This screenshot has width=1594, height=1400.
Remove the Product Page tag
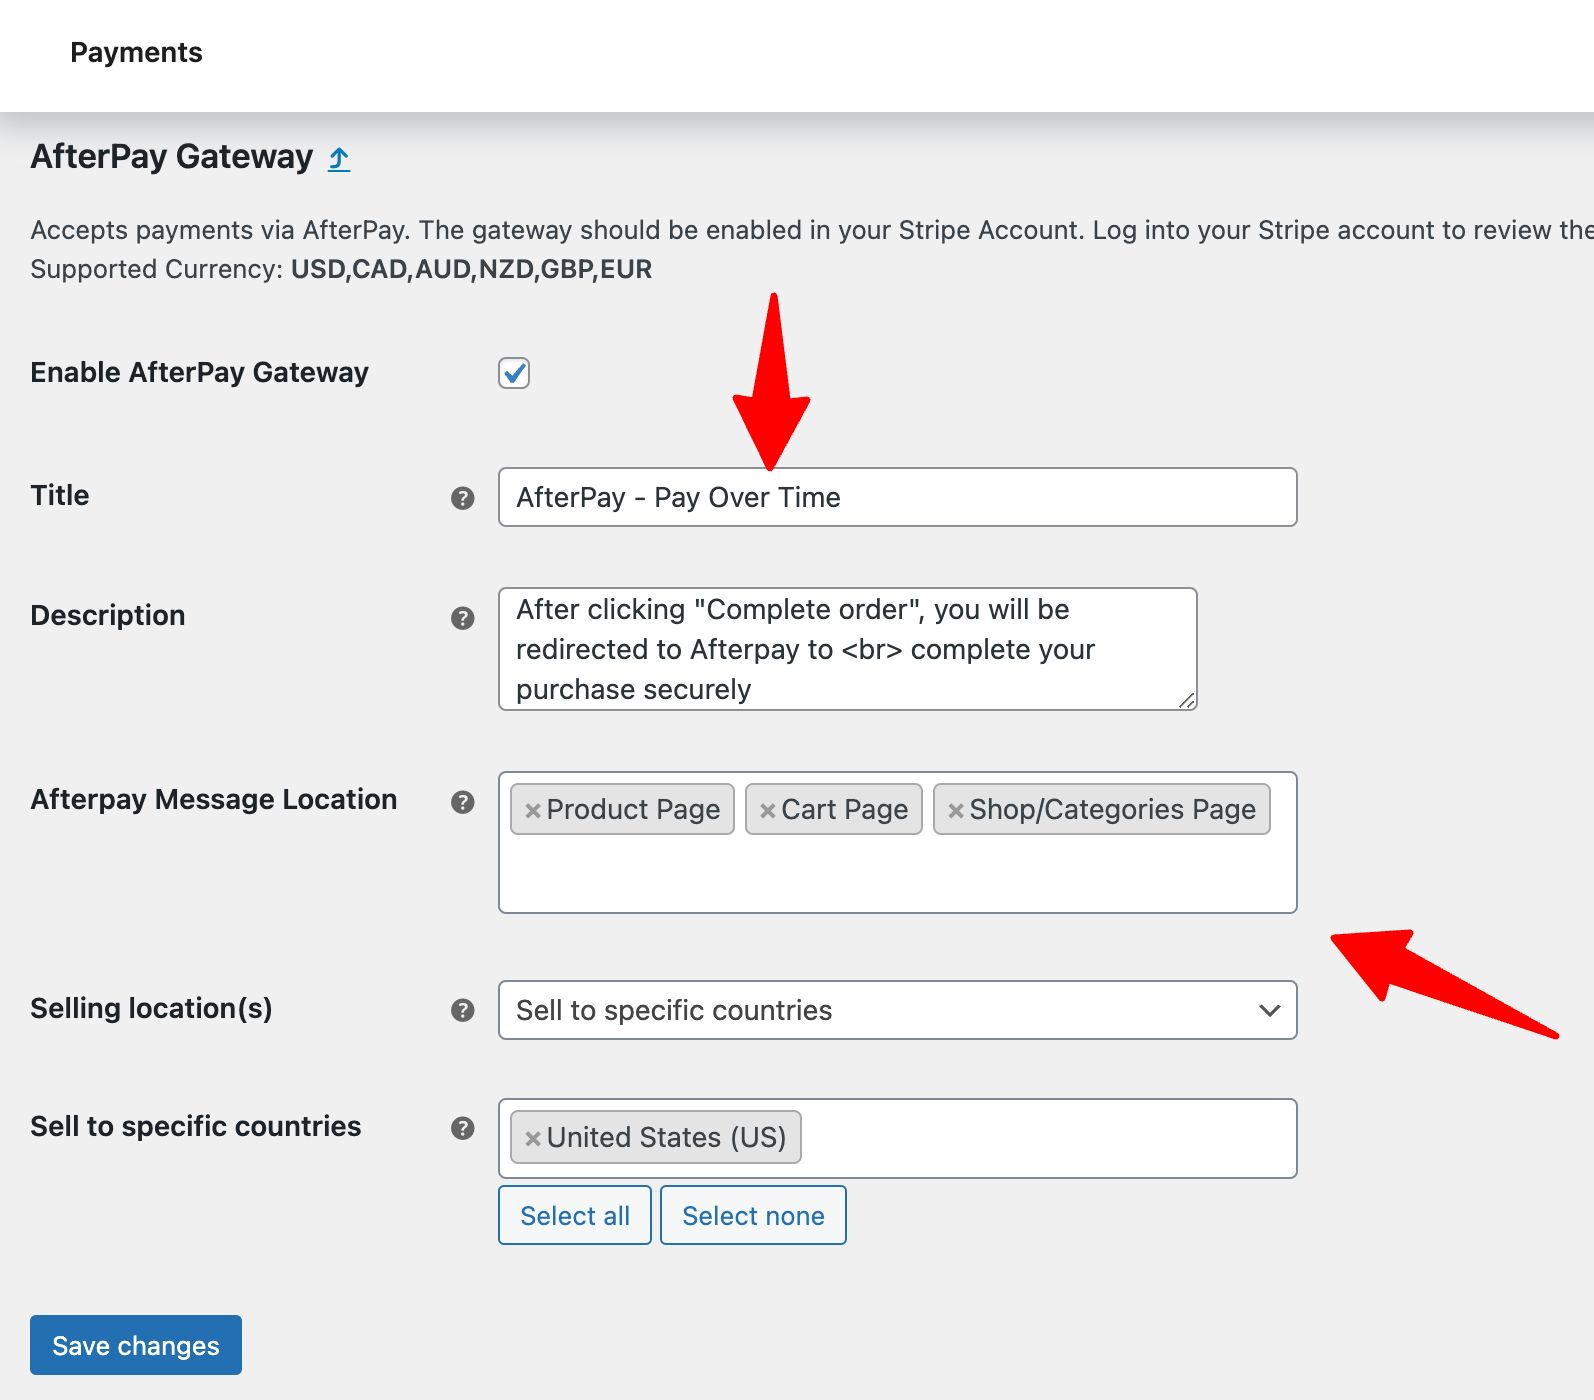tap(533, 811)
